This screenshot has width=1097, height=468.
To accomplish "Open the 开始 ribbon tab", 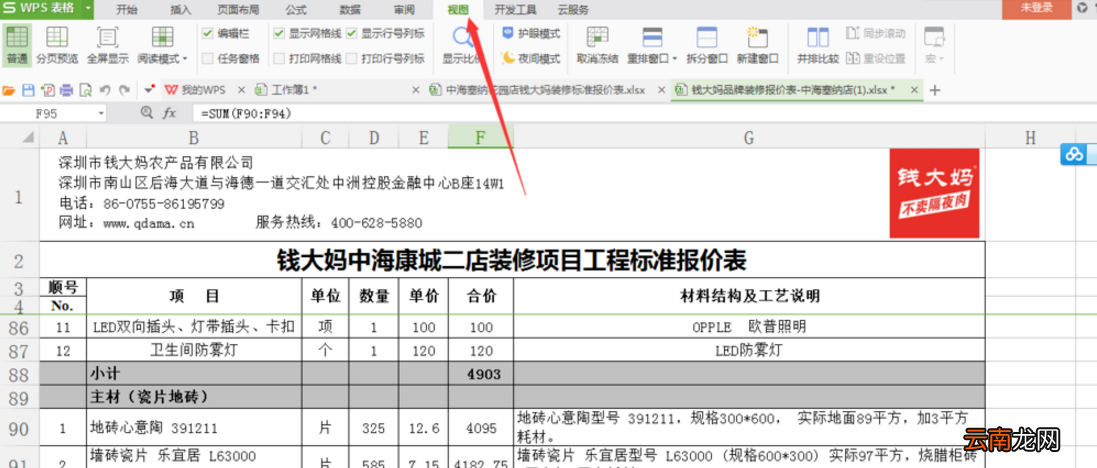I will point(127,10).
